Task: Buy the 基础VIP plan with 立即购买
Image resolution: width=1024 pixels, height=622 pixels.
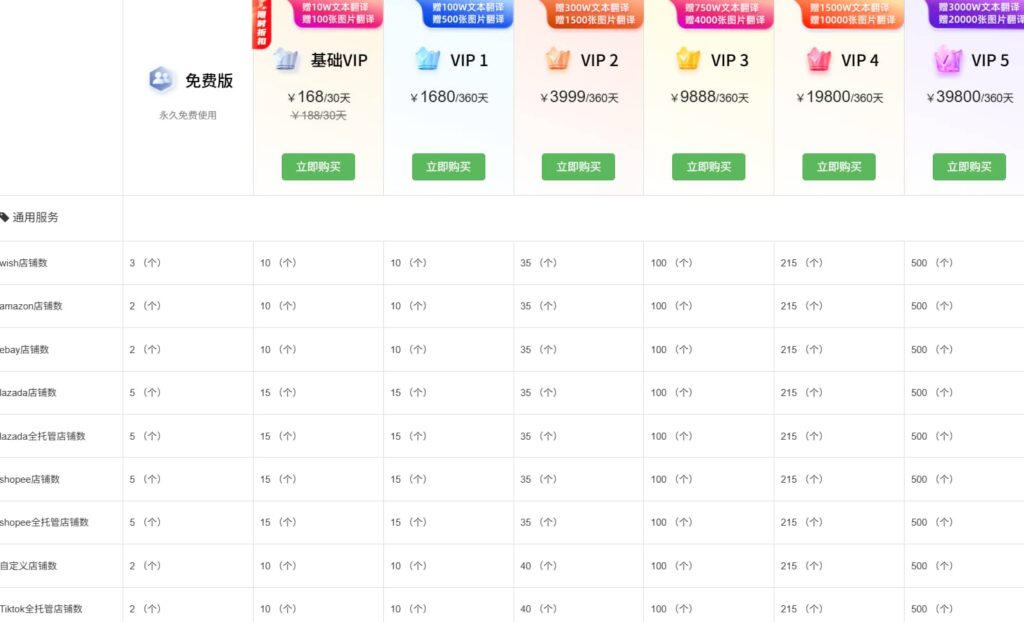Action: [318, 167]
